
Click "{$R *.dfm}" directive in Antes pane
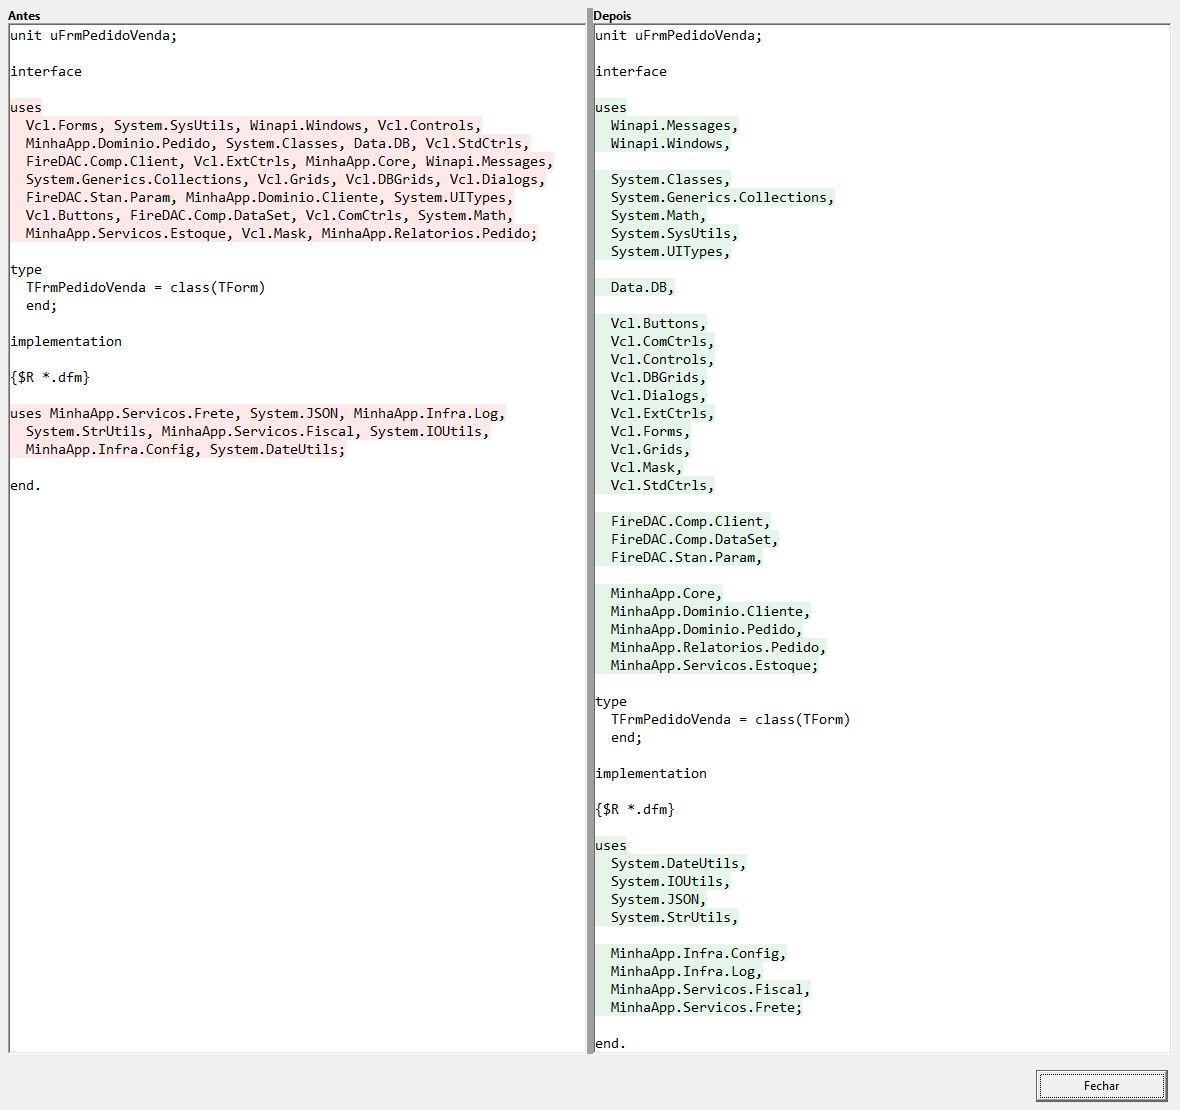[x=50, y=378]
